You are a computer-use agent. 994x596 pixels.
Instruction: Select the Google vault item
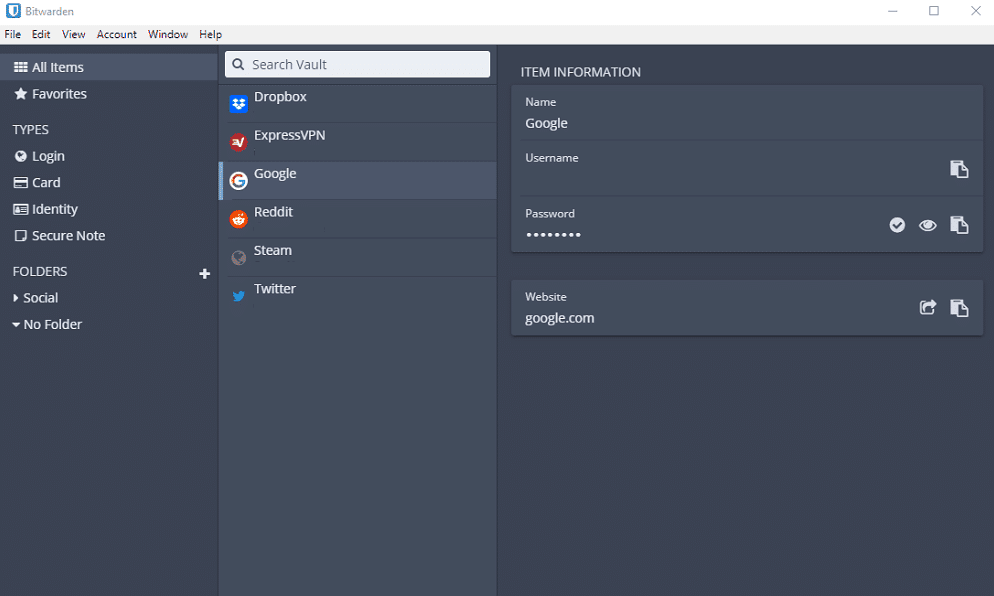[x=358, y=181]
